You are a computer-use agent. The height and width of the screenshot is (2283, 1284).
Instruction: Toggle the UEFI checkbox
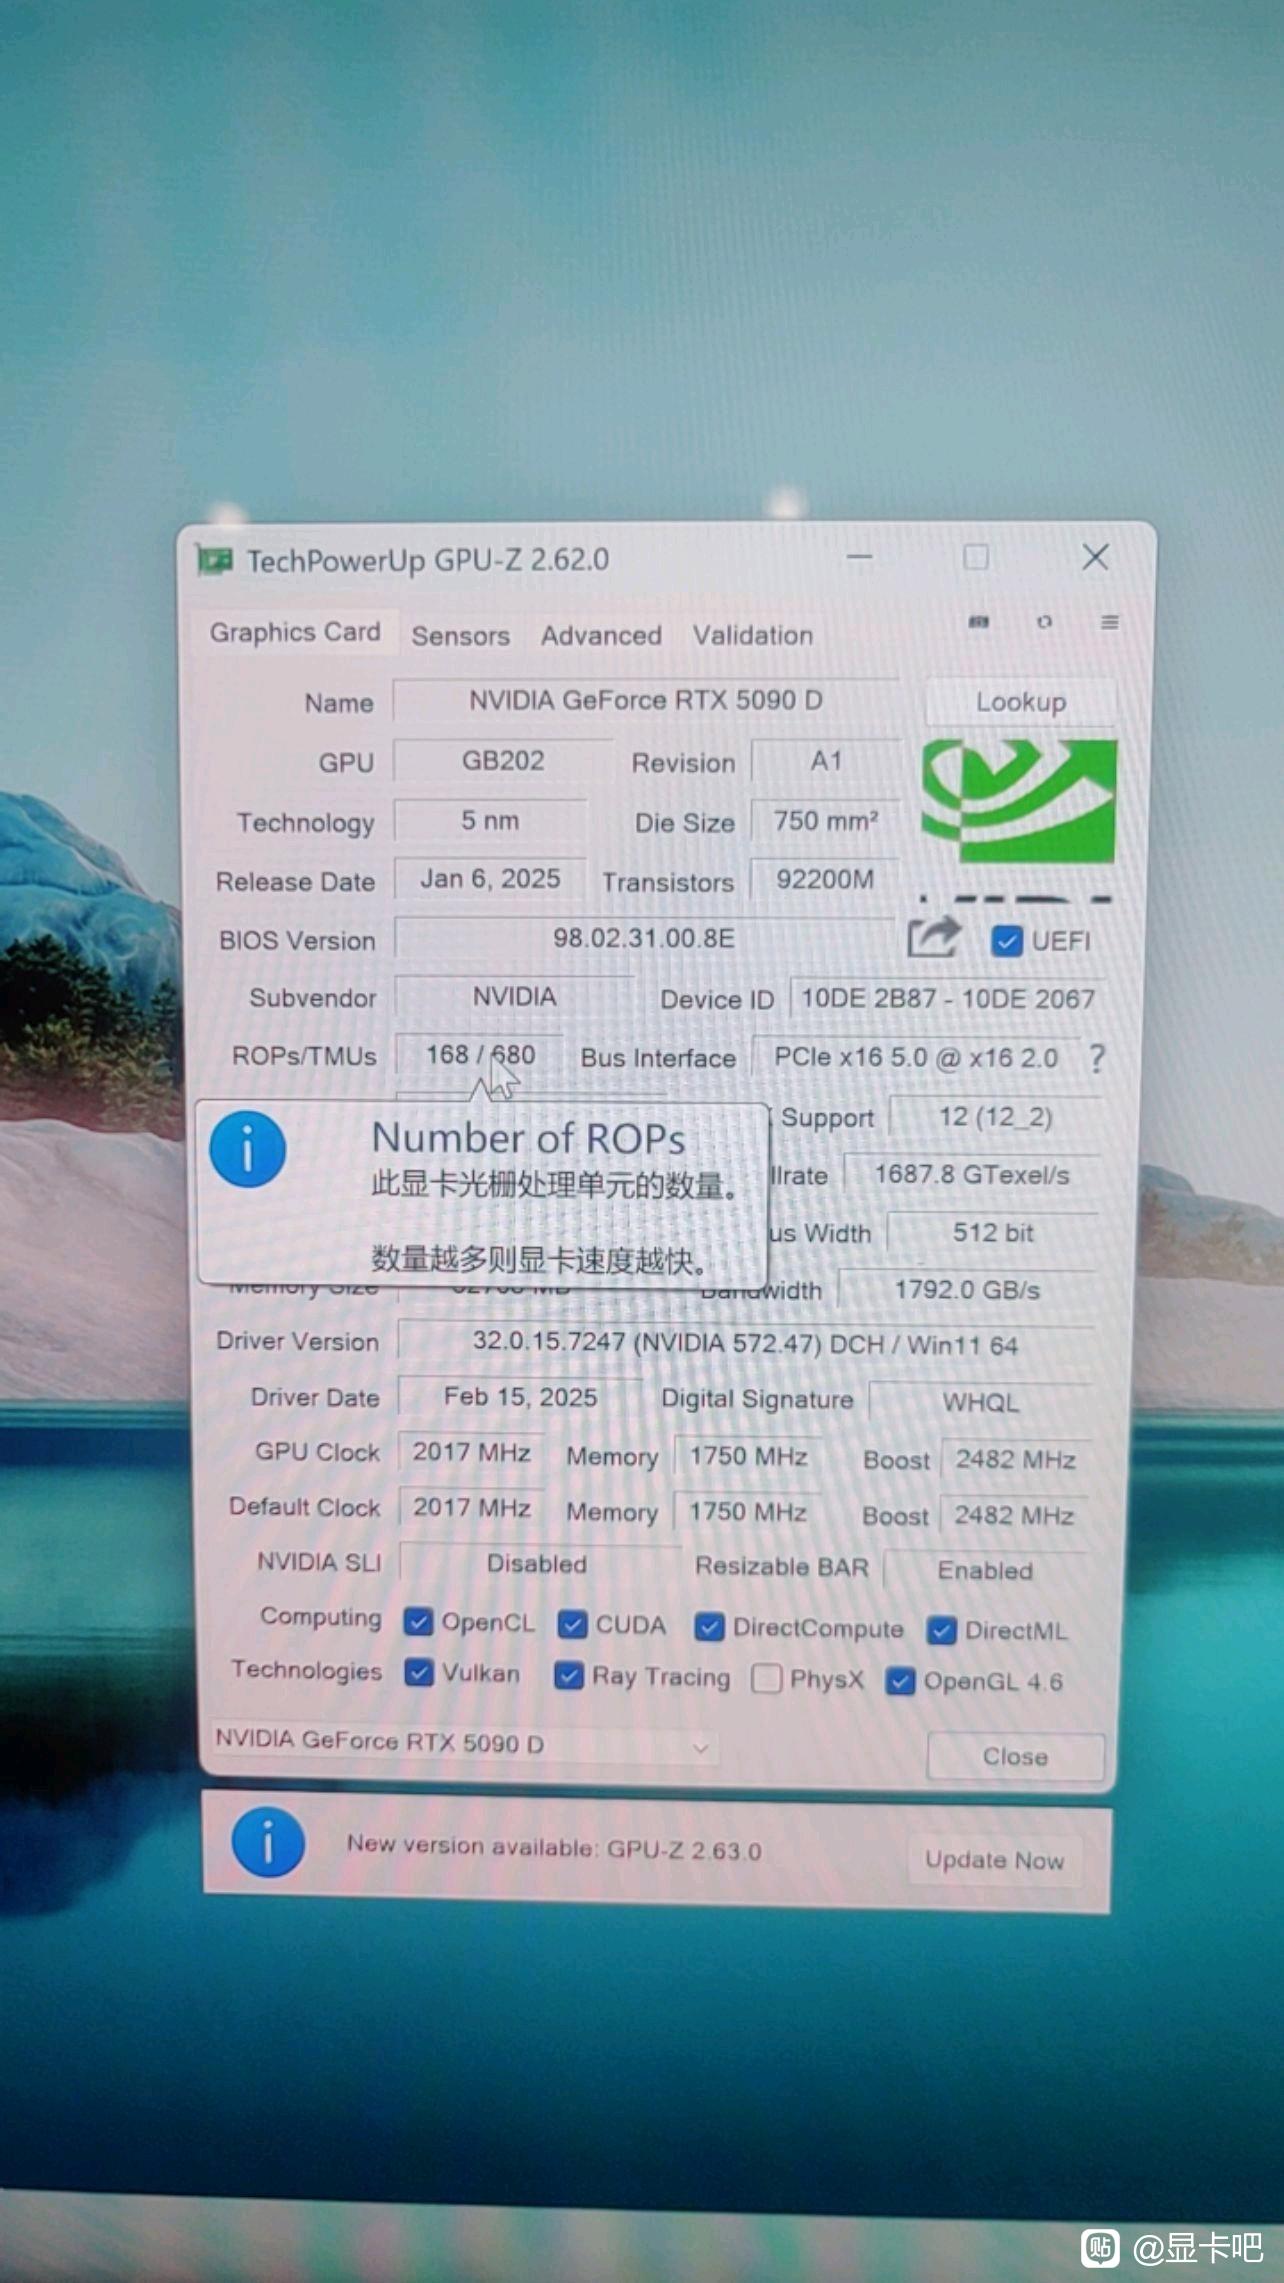pyautogui.click(x=1006, y=941)
